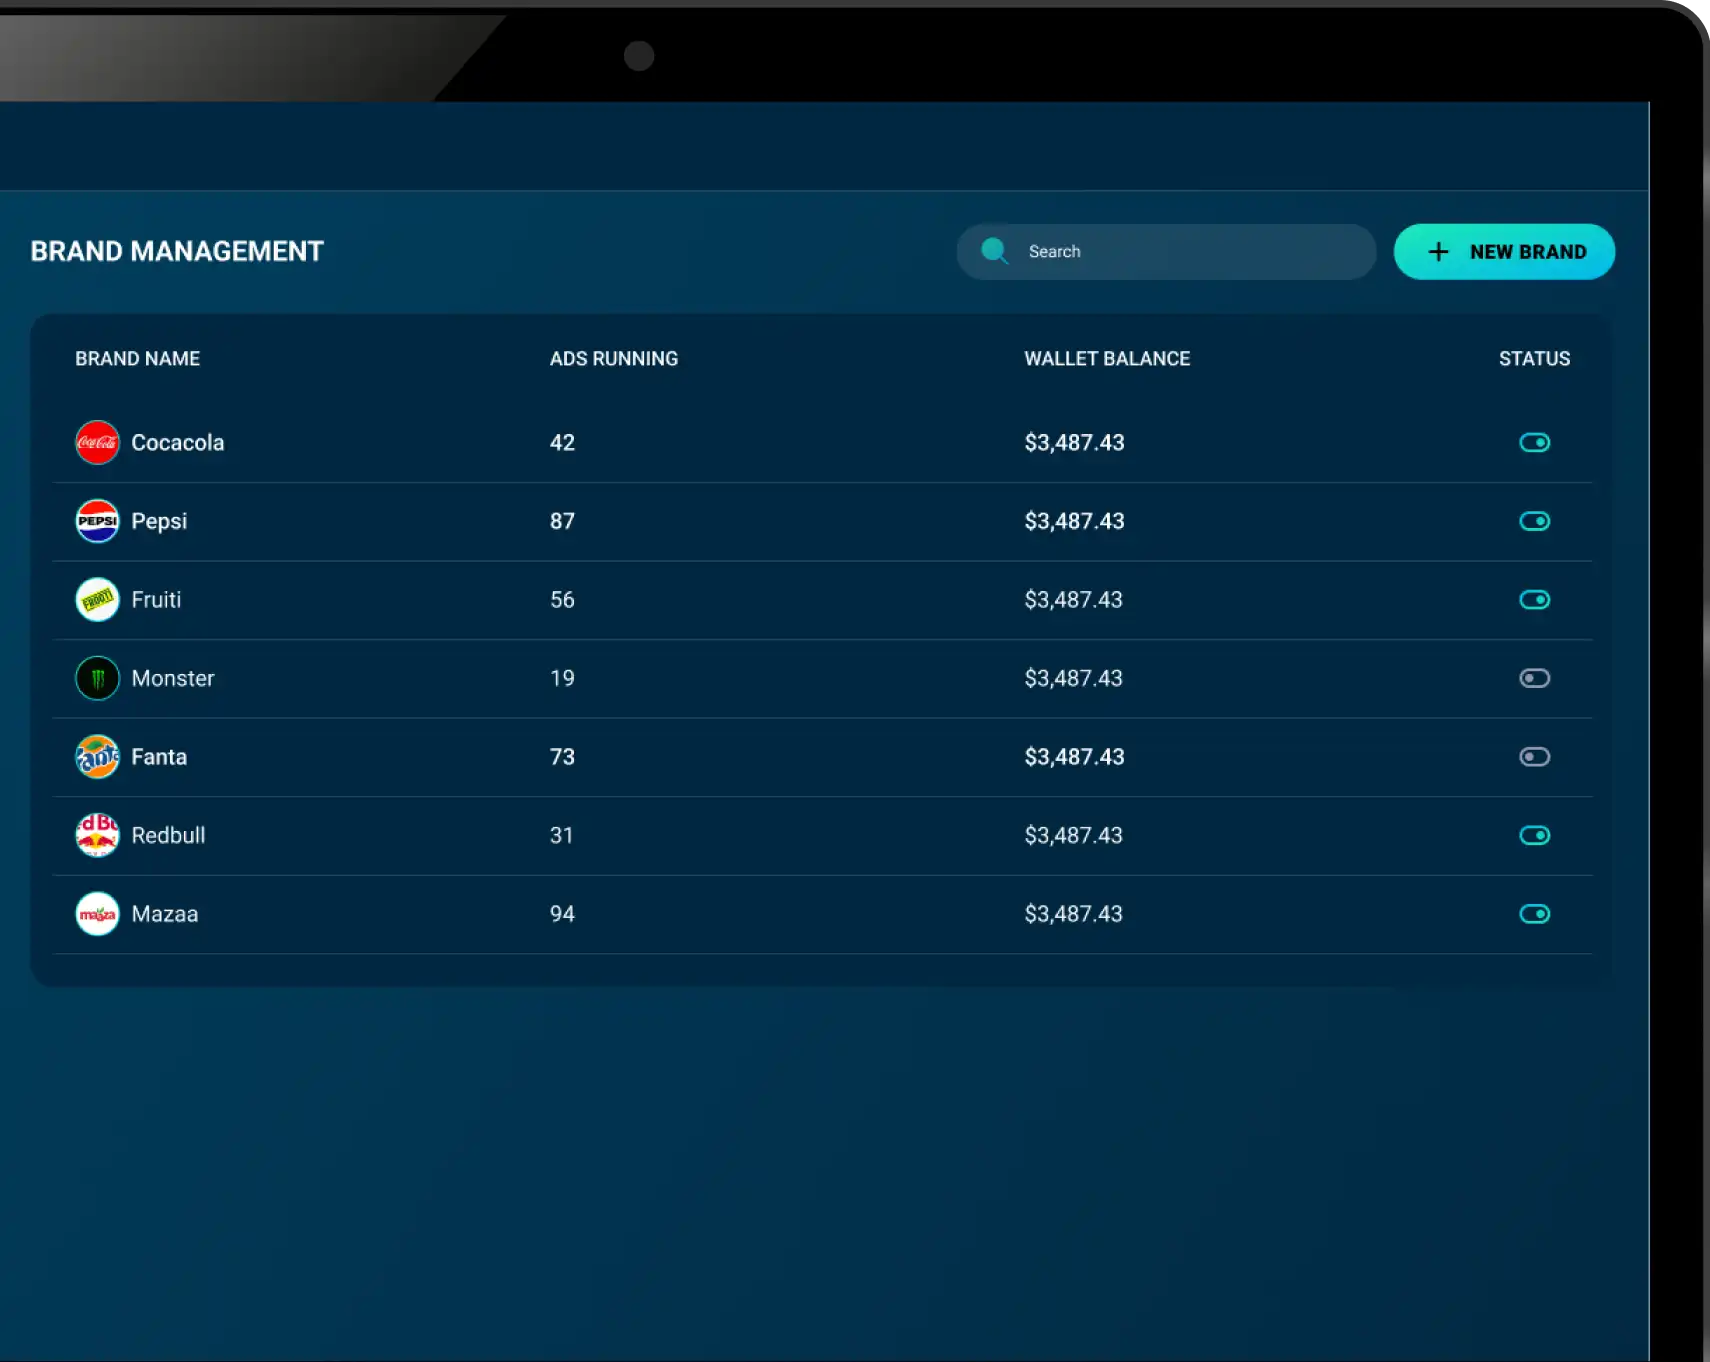The height and width of the screenshot is (1362, 1710).
Task: Click Mazaa wallet balance amount
Action: [x=1073, y=914]
